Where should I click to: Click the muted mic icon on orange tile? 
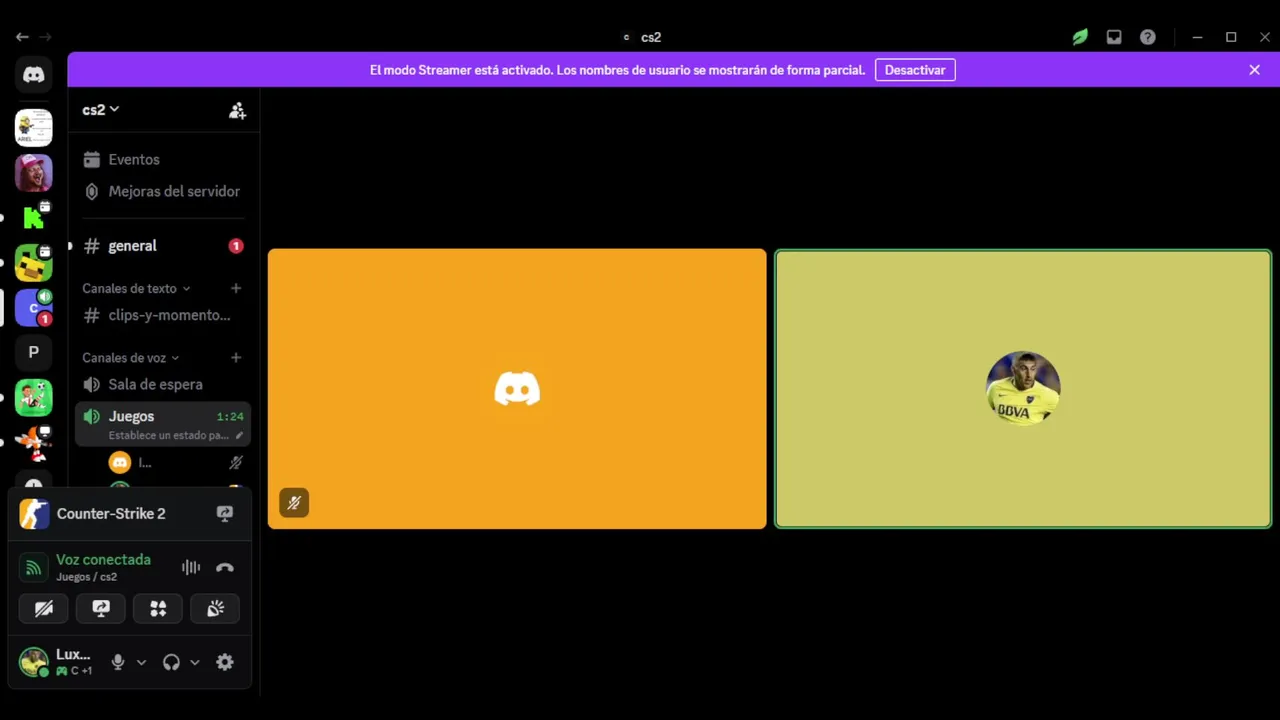point(294,503)
